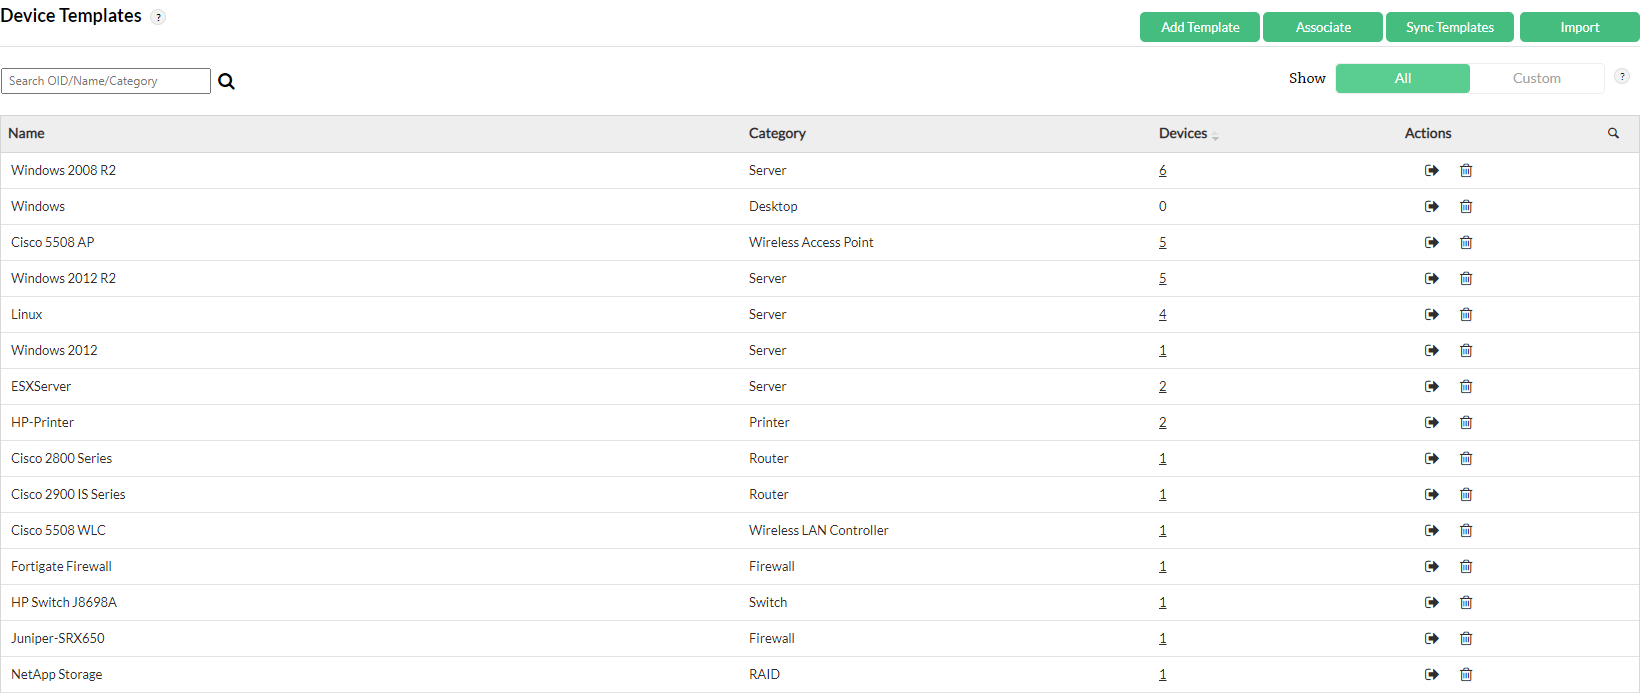
Task: Open the Cisco 5508 WLC template name
Action: point(58,530)
